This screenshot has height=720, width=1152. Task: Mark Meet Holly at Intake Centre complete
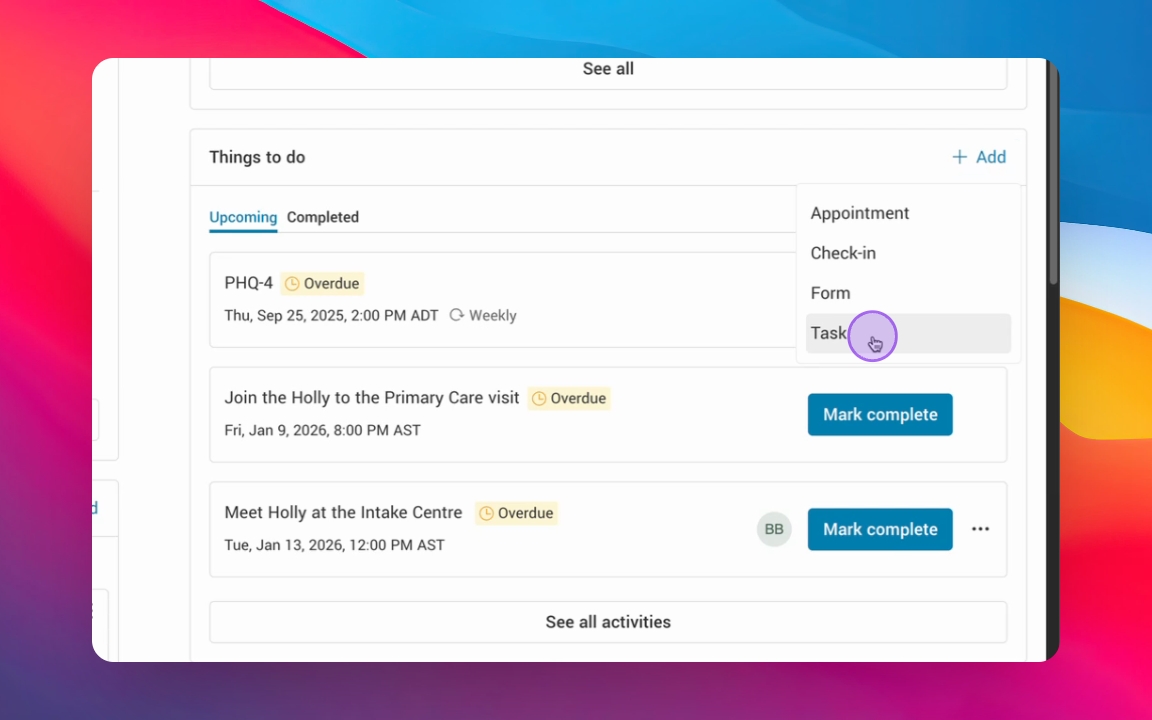coord(880,529)
